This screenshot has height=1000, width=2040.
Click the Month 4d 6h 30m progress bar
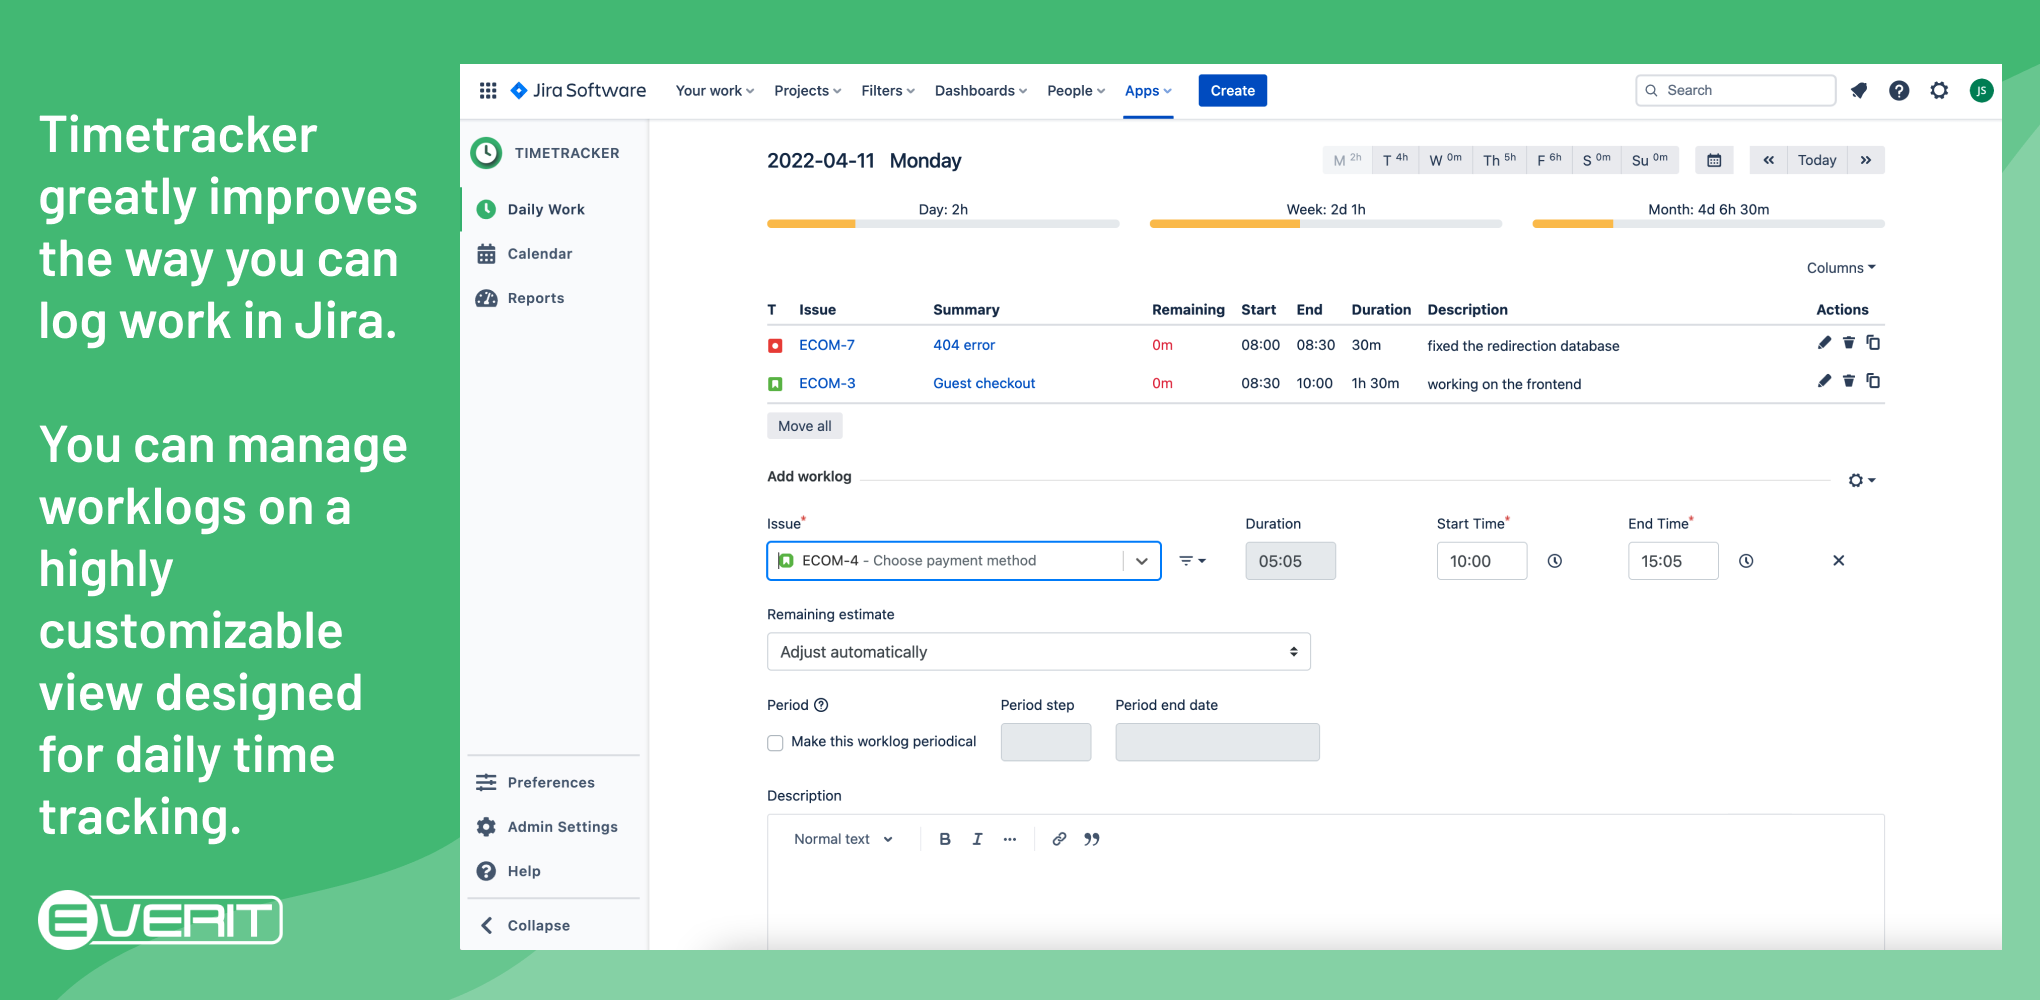[1708, 224]
